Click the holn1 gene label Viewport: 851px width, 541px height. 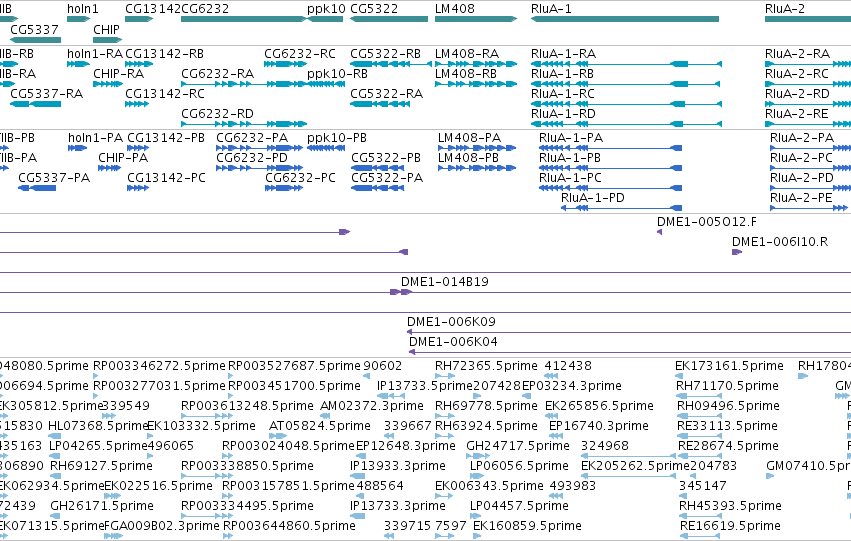[82, 9]
